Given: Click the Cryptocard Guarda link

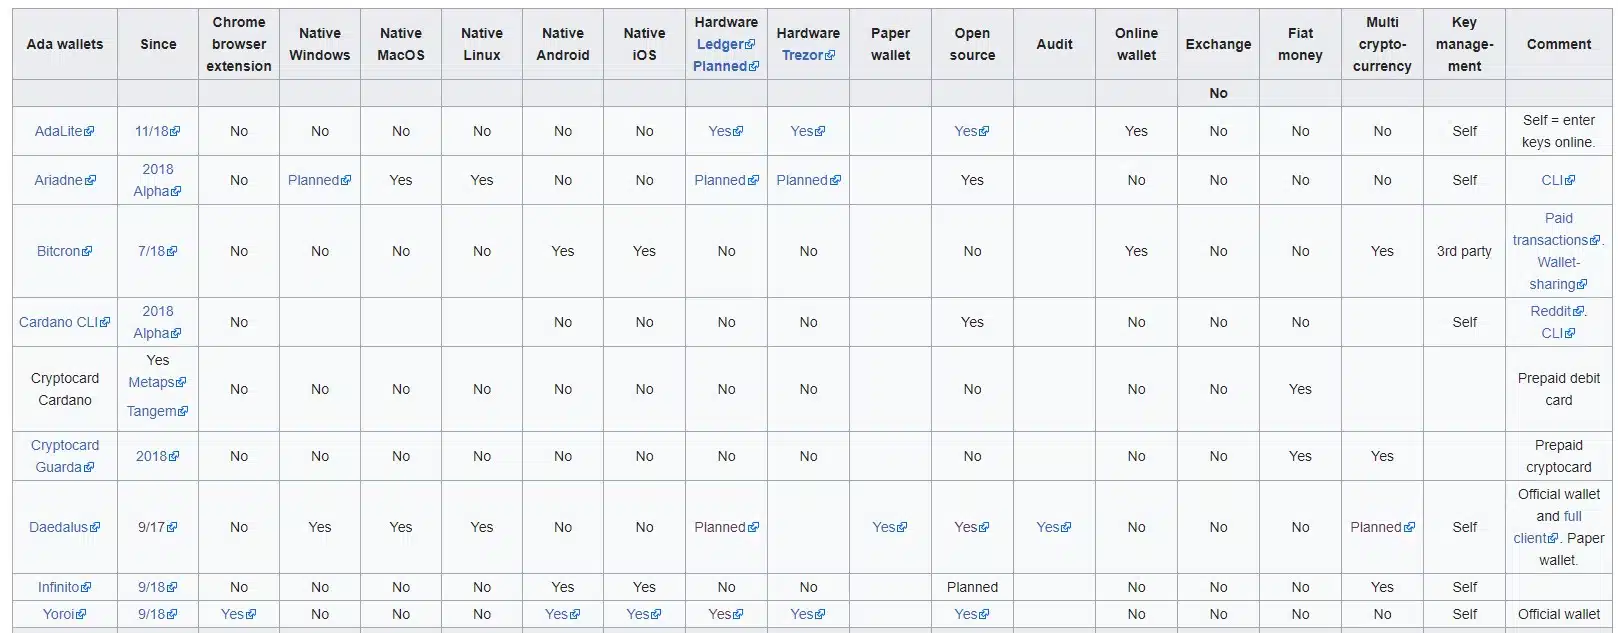Looking at the screenshot, I should 64,456.
